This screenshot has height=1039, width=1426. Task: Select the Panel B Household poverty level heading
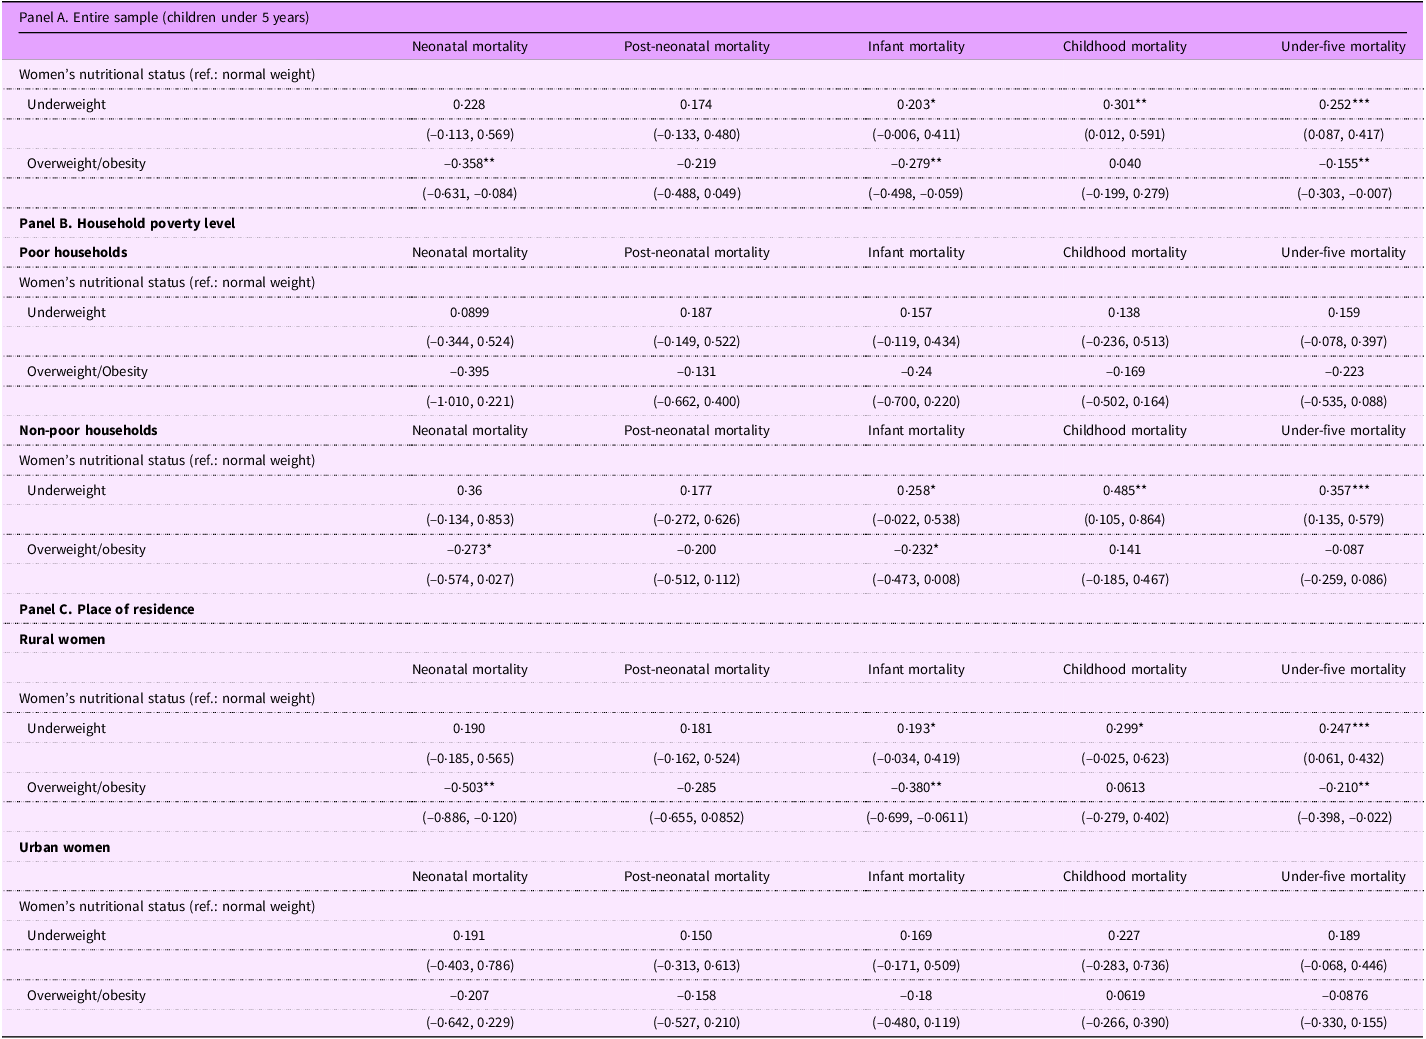[127, 223]
